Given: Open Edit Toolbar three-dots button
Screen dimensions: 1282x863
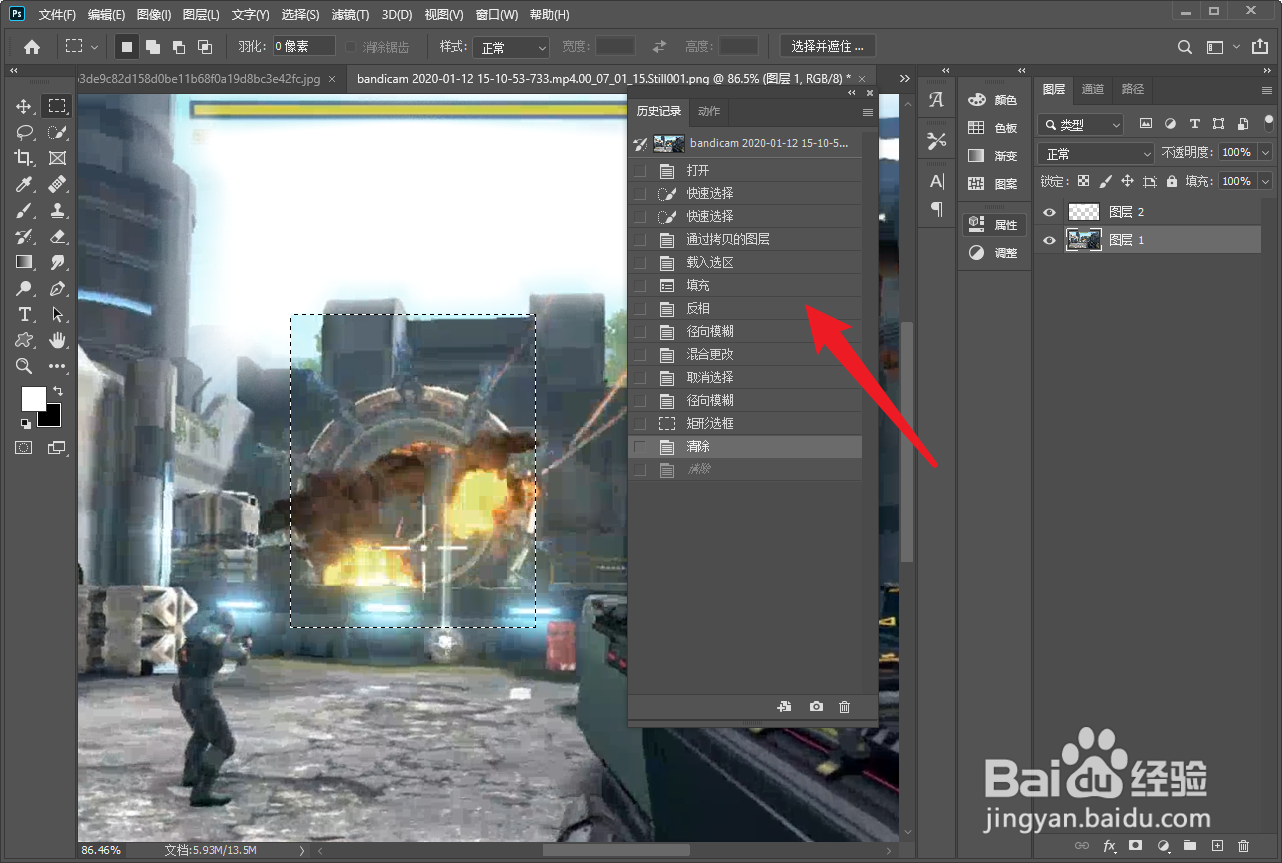Looking at the screenshot, I should point(58,366).
